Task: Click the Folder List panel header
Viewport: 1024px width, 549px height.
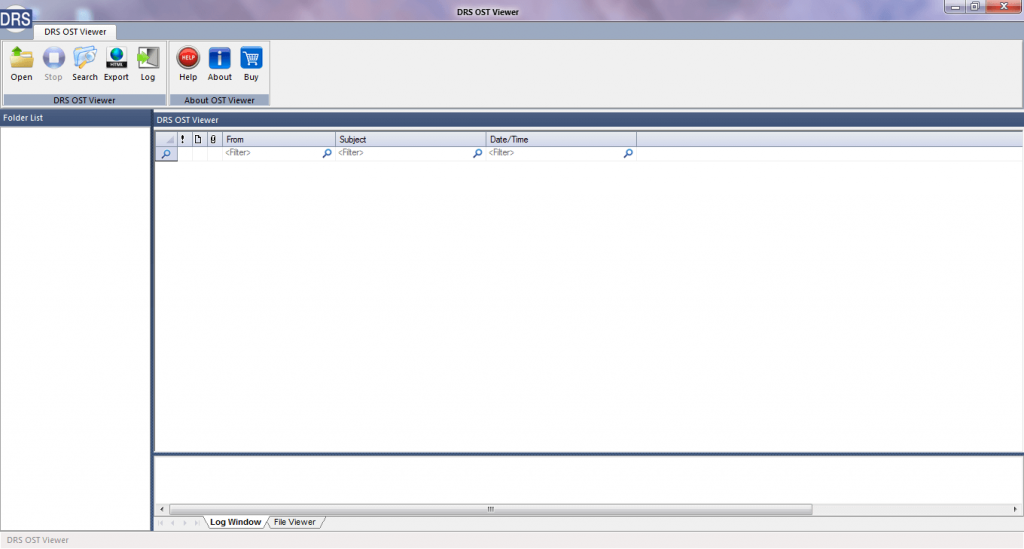Action: click(76, 118)
